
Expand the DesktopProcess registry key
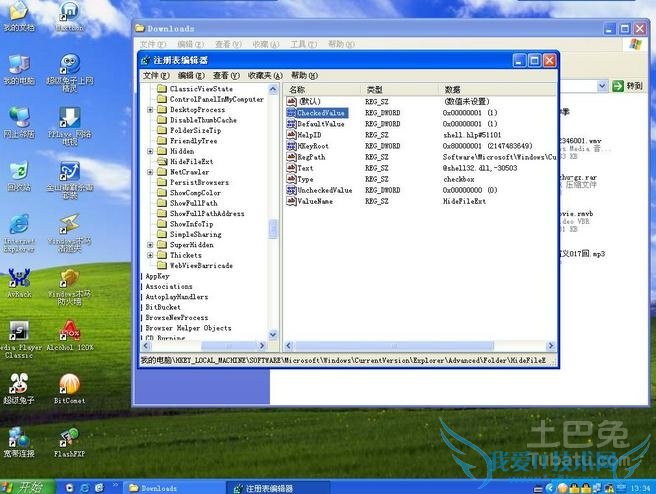coord(151,110)
